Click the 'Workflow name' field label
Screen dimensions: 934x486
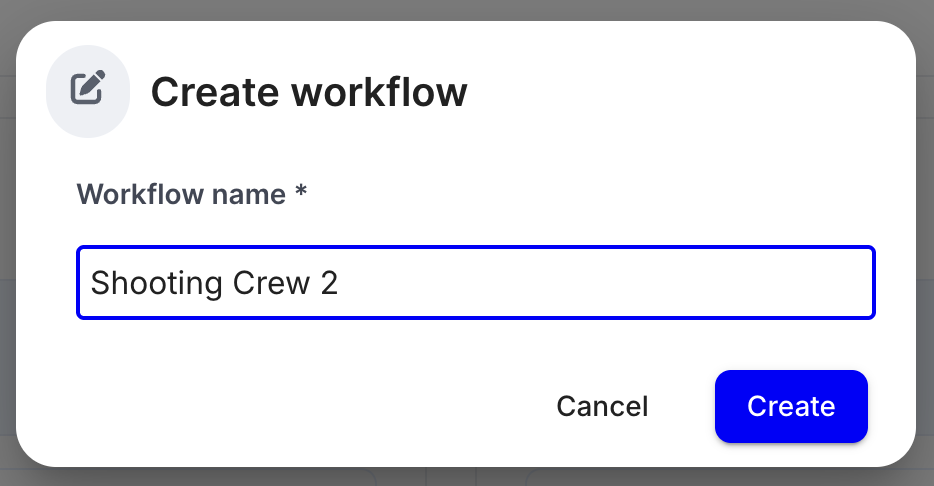pyautogui.click(x=181, y=194)
